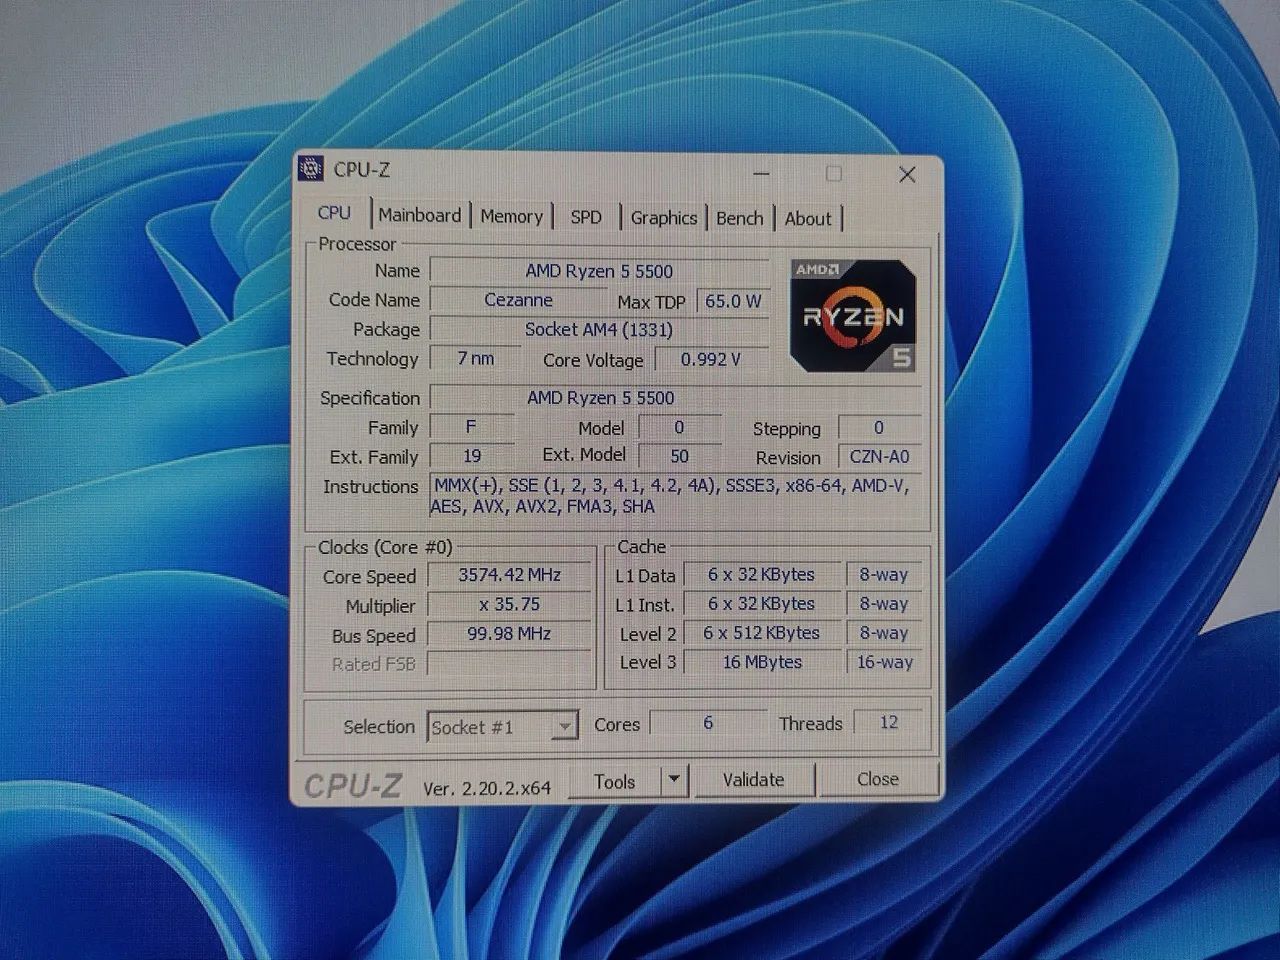Click the empty Rated FSB field
This screenshot has width=1280, height=960.
pyautogui.click(x=509, y=663)
